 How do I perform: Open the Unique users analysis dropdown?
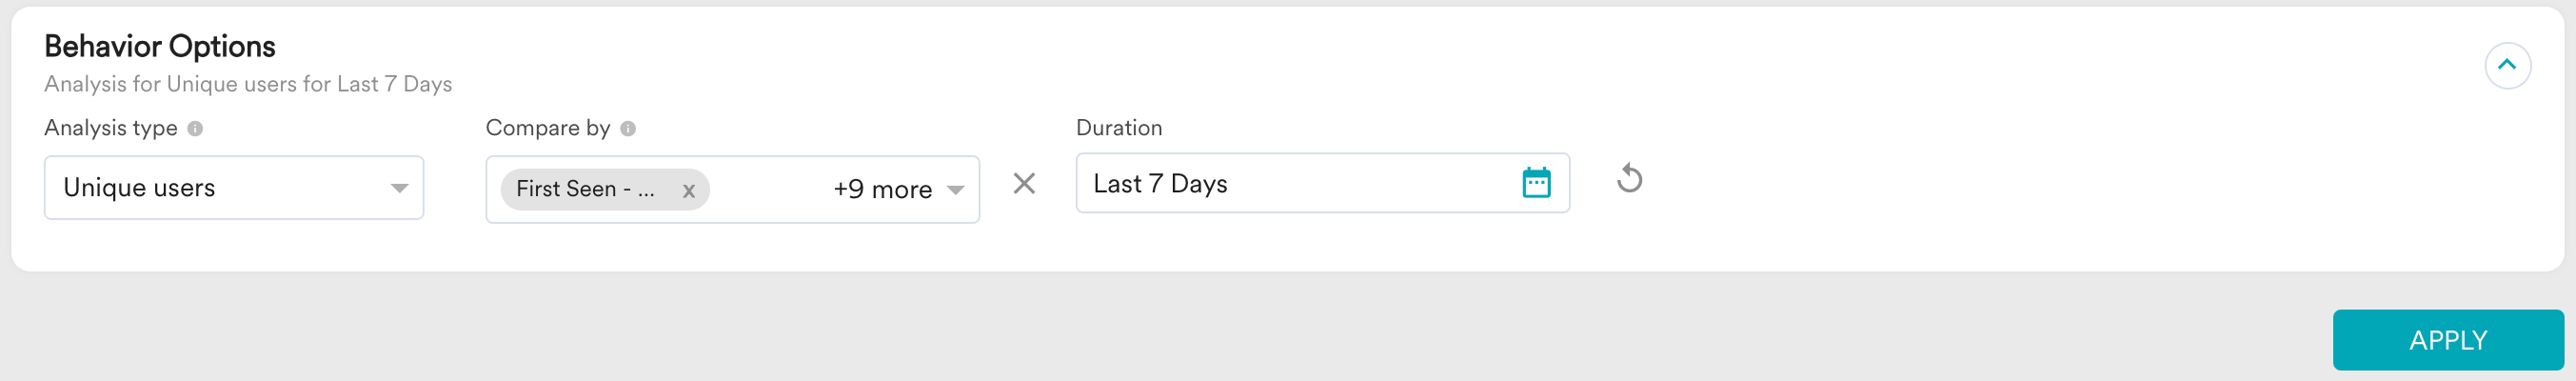click(220, 188)
